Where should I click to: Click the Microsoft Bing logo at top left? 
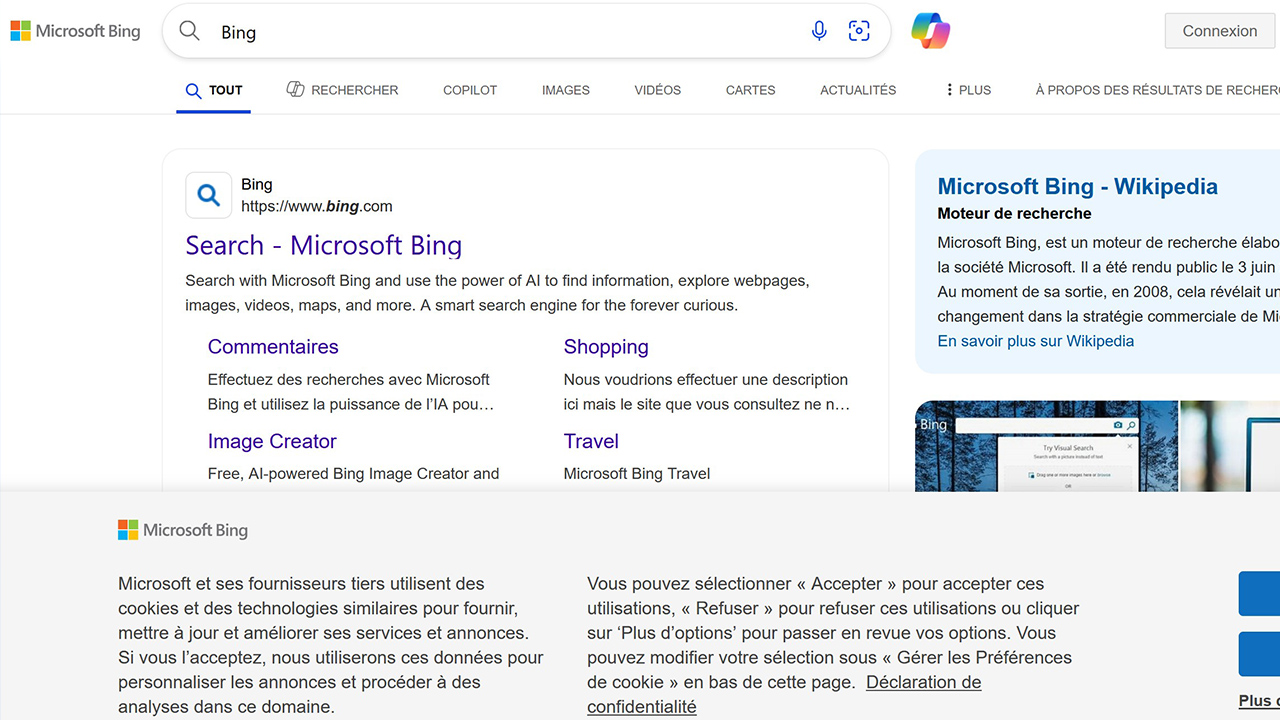75,30
